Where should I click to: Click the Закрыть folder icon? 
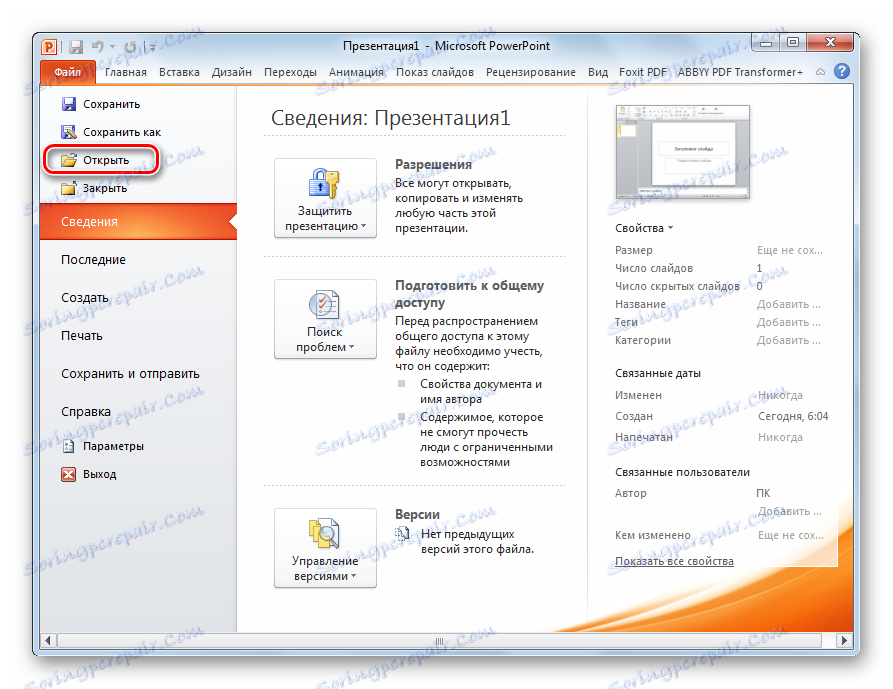pyautogui.click(x=68, y=188)
